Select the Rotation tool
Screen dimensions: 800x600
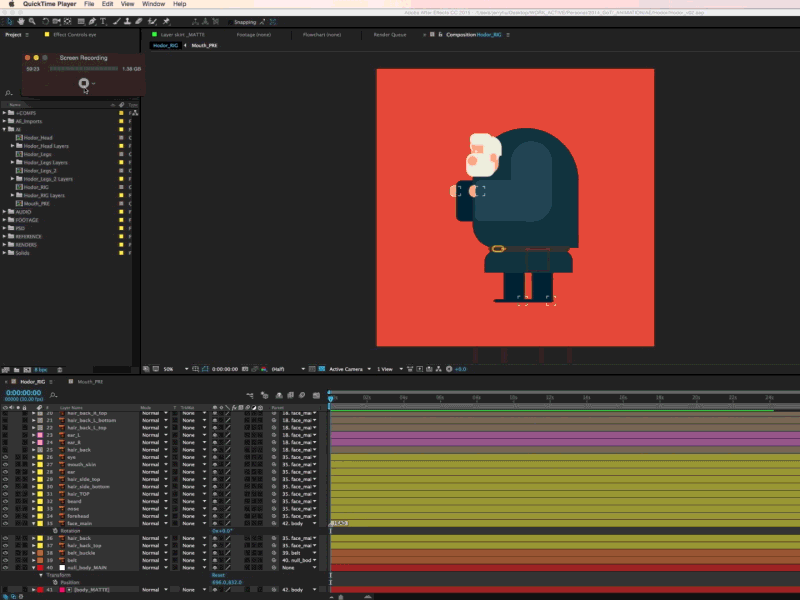click(45, 21)
